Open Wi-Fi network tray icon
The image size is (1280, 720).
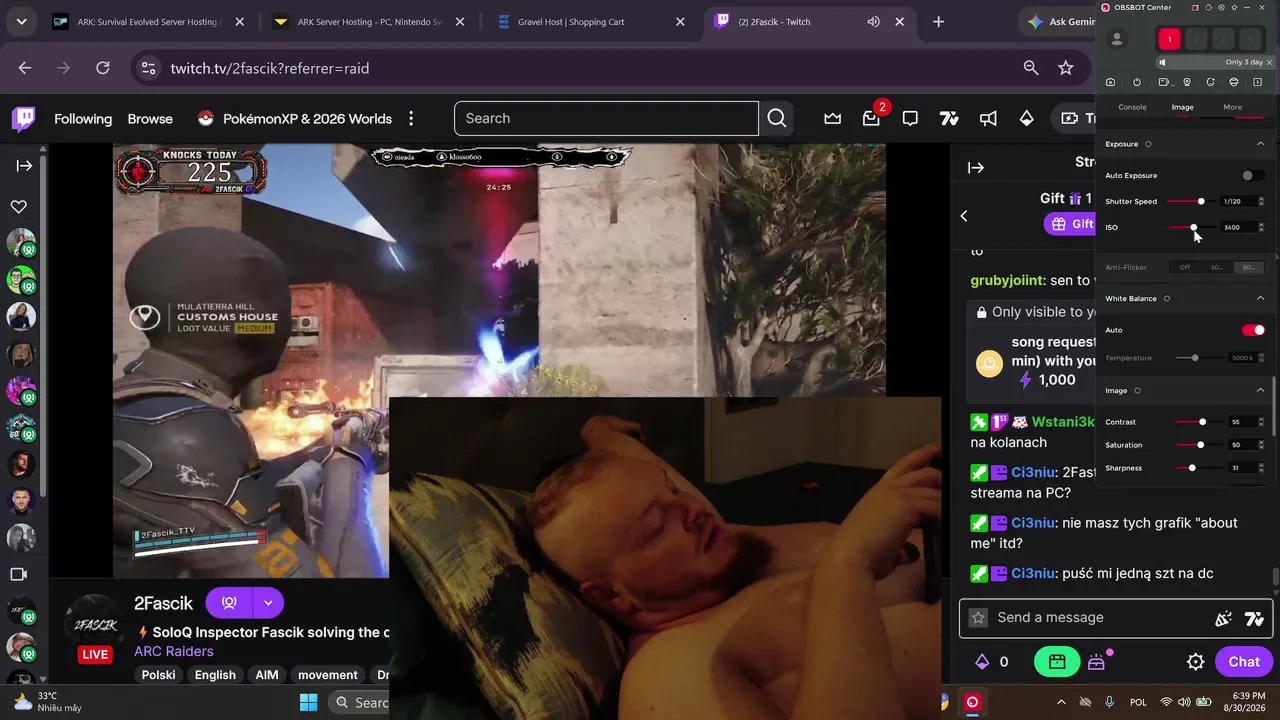[1166, 702]
